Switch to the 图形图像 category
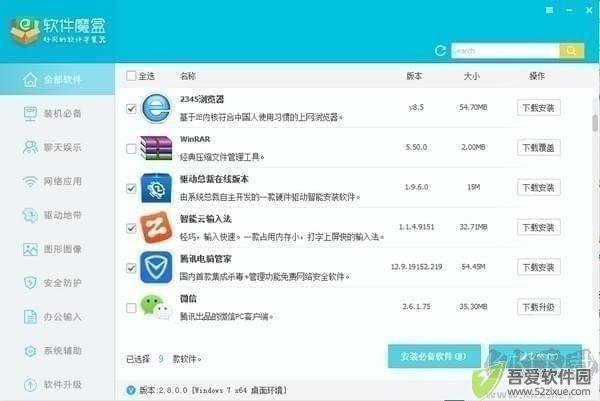The width and height of the screenshot is (600, 401). pyautogui.click(x=57, y=249)
